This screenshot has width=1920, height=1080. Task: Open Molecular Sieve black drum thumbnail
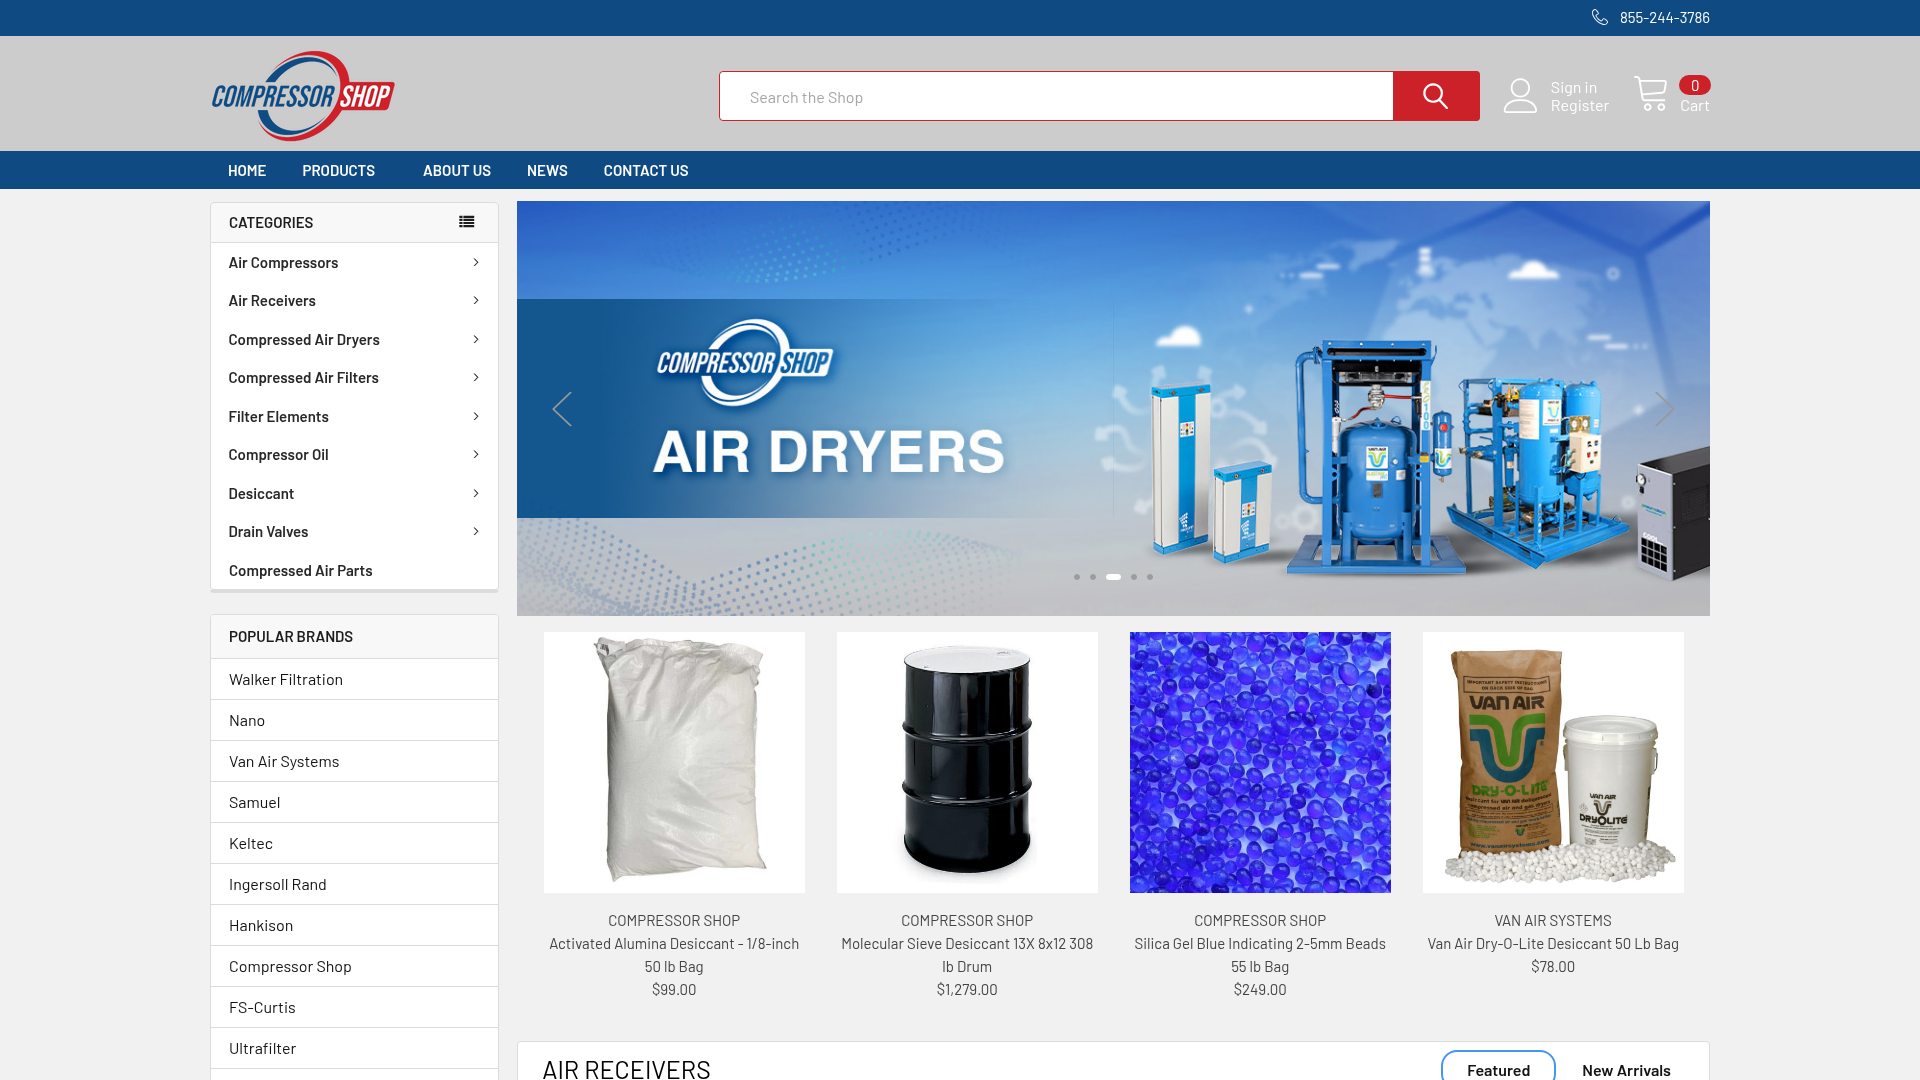pyautogui.click(x=967, y=762)
